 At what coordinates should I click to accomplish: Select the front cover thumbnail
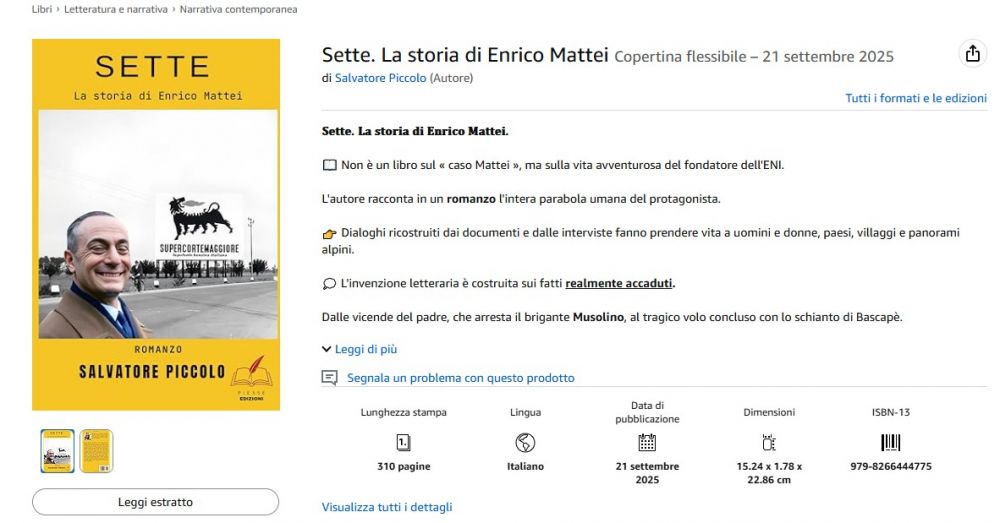pyautogui.click(x=57, y=451)
